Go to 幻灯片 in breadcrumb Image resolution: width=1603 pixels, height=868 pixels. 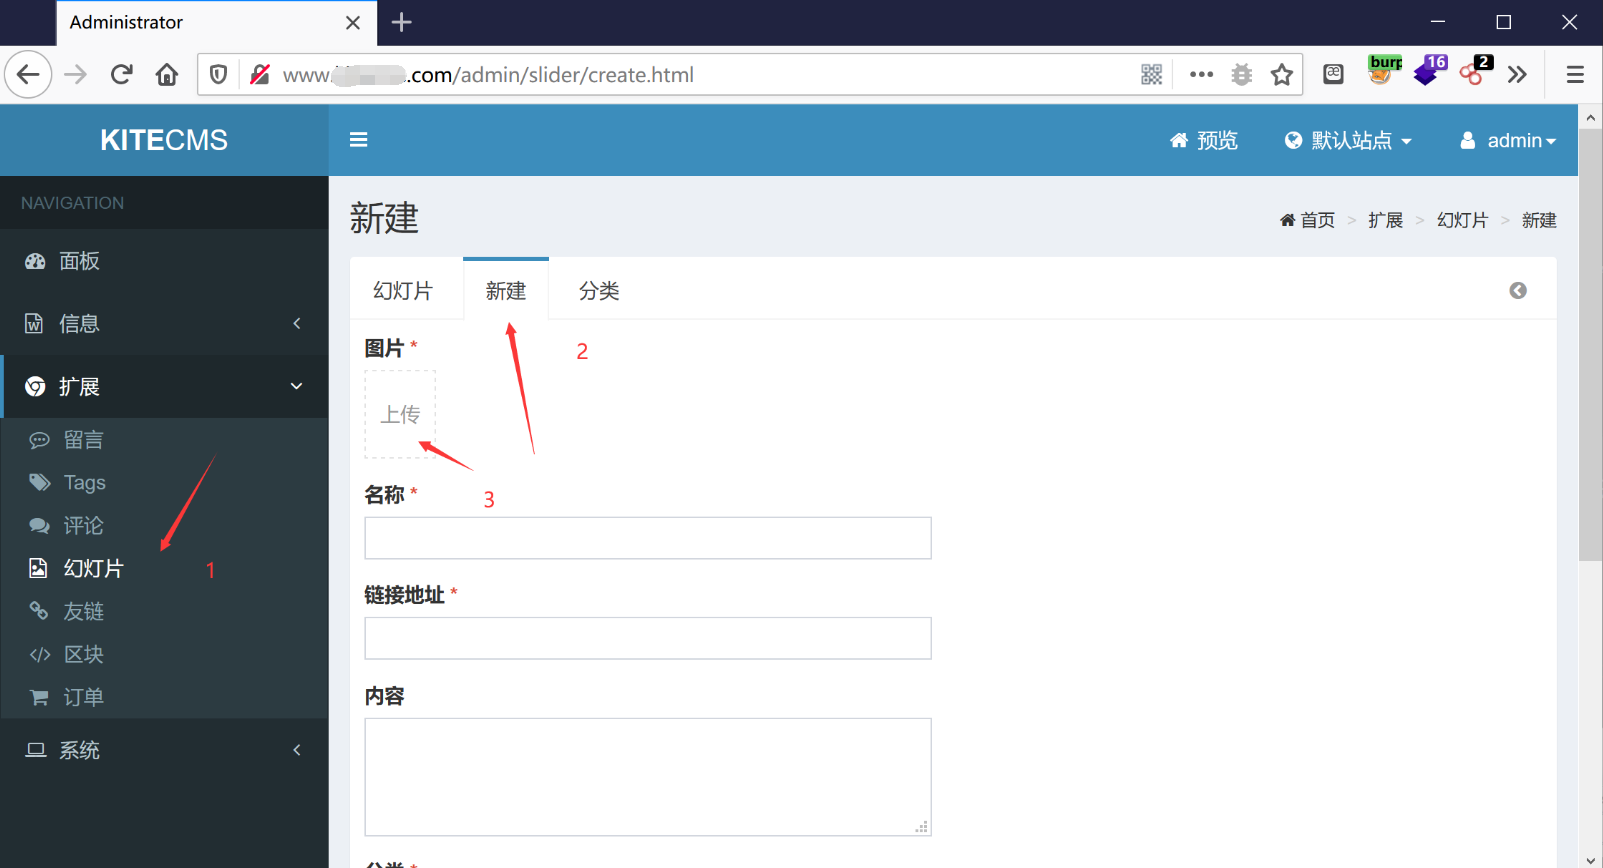click(1462, 220)
